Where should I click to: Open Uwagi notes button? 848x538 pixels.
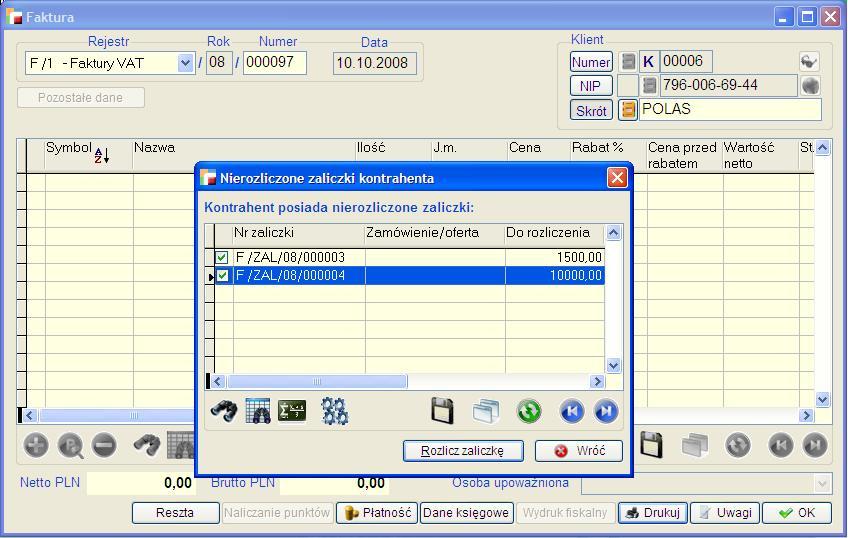[725, 513]
